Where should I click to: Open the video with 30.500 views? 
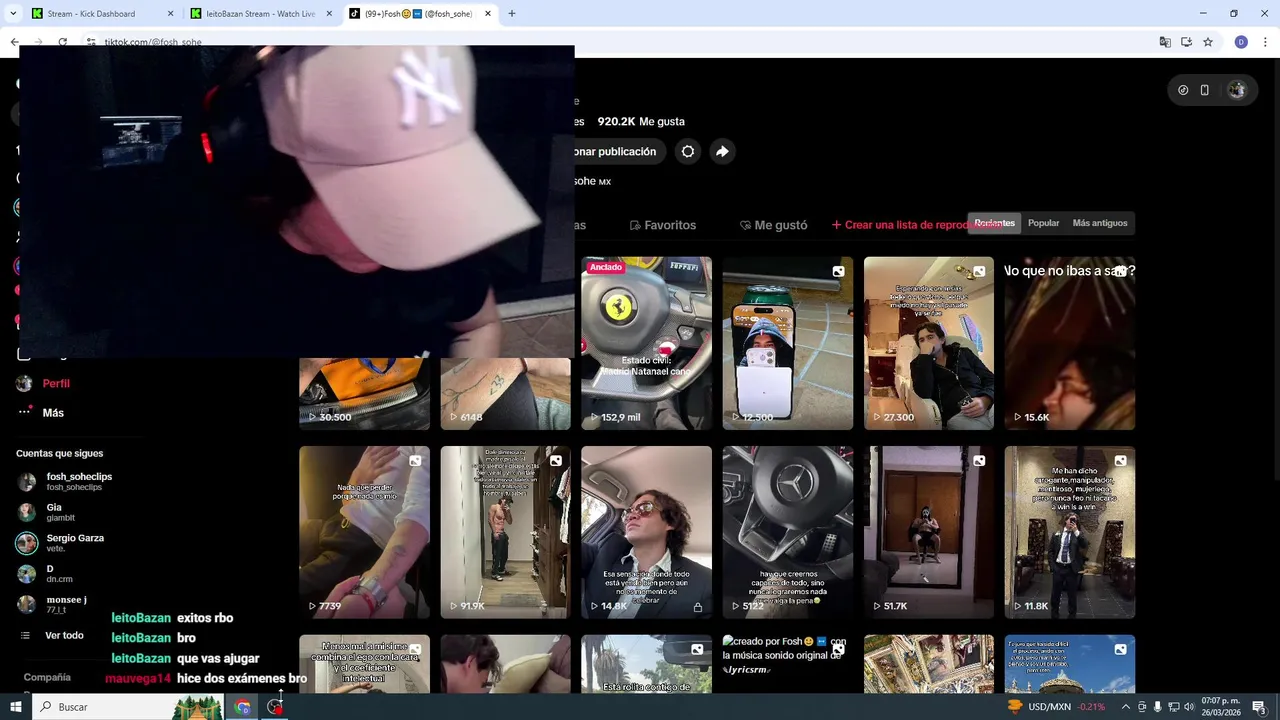[364, 394]
